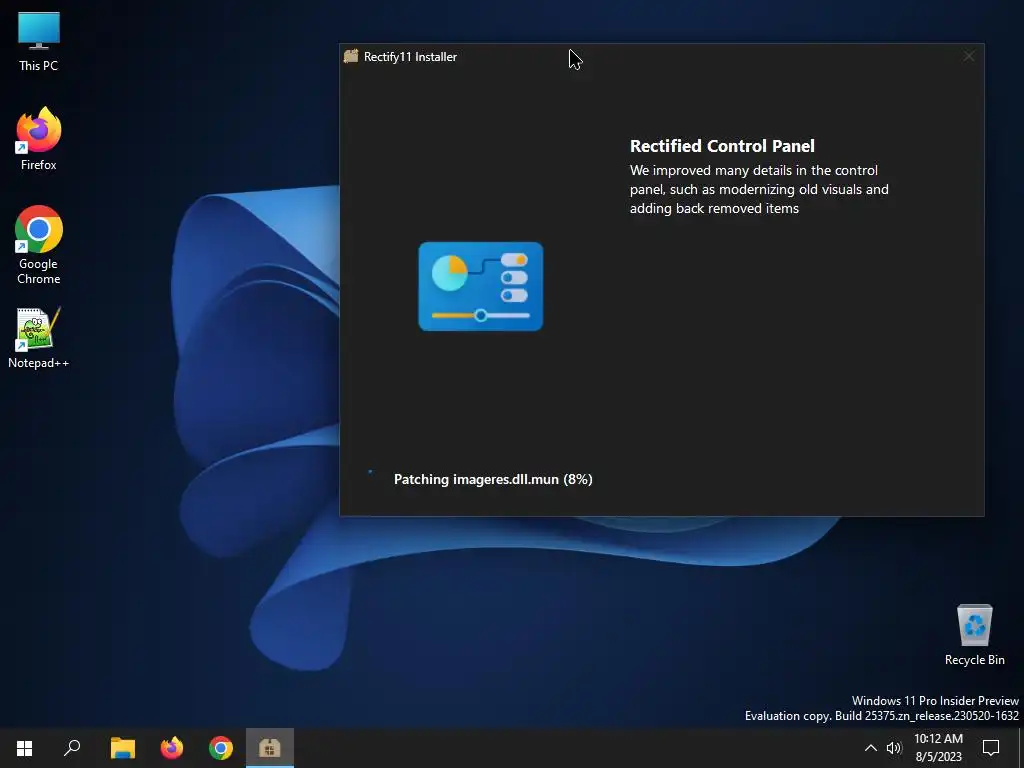
Task: Open taskbar Search magnifier
Action: (x=72, y=748)
